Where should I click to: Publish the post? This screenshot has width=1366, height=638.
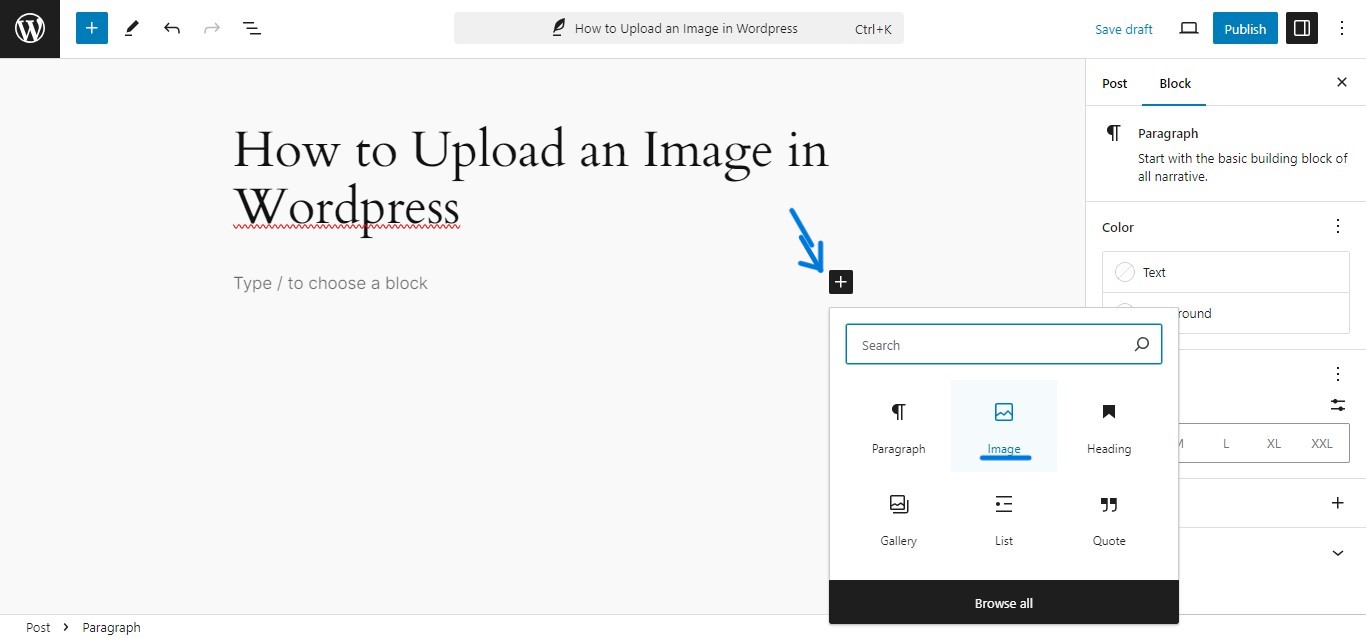(x=1245, y=29)
